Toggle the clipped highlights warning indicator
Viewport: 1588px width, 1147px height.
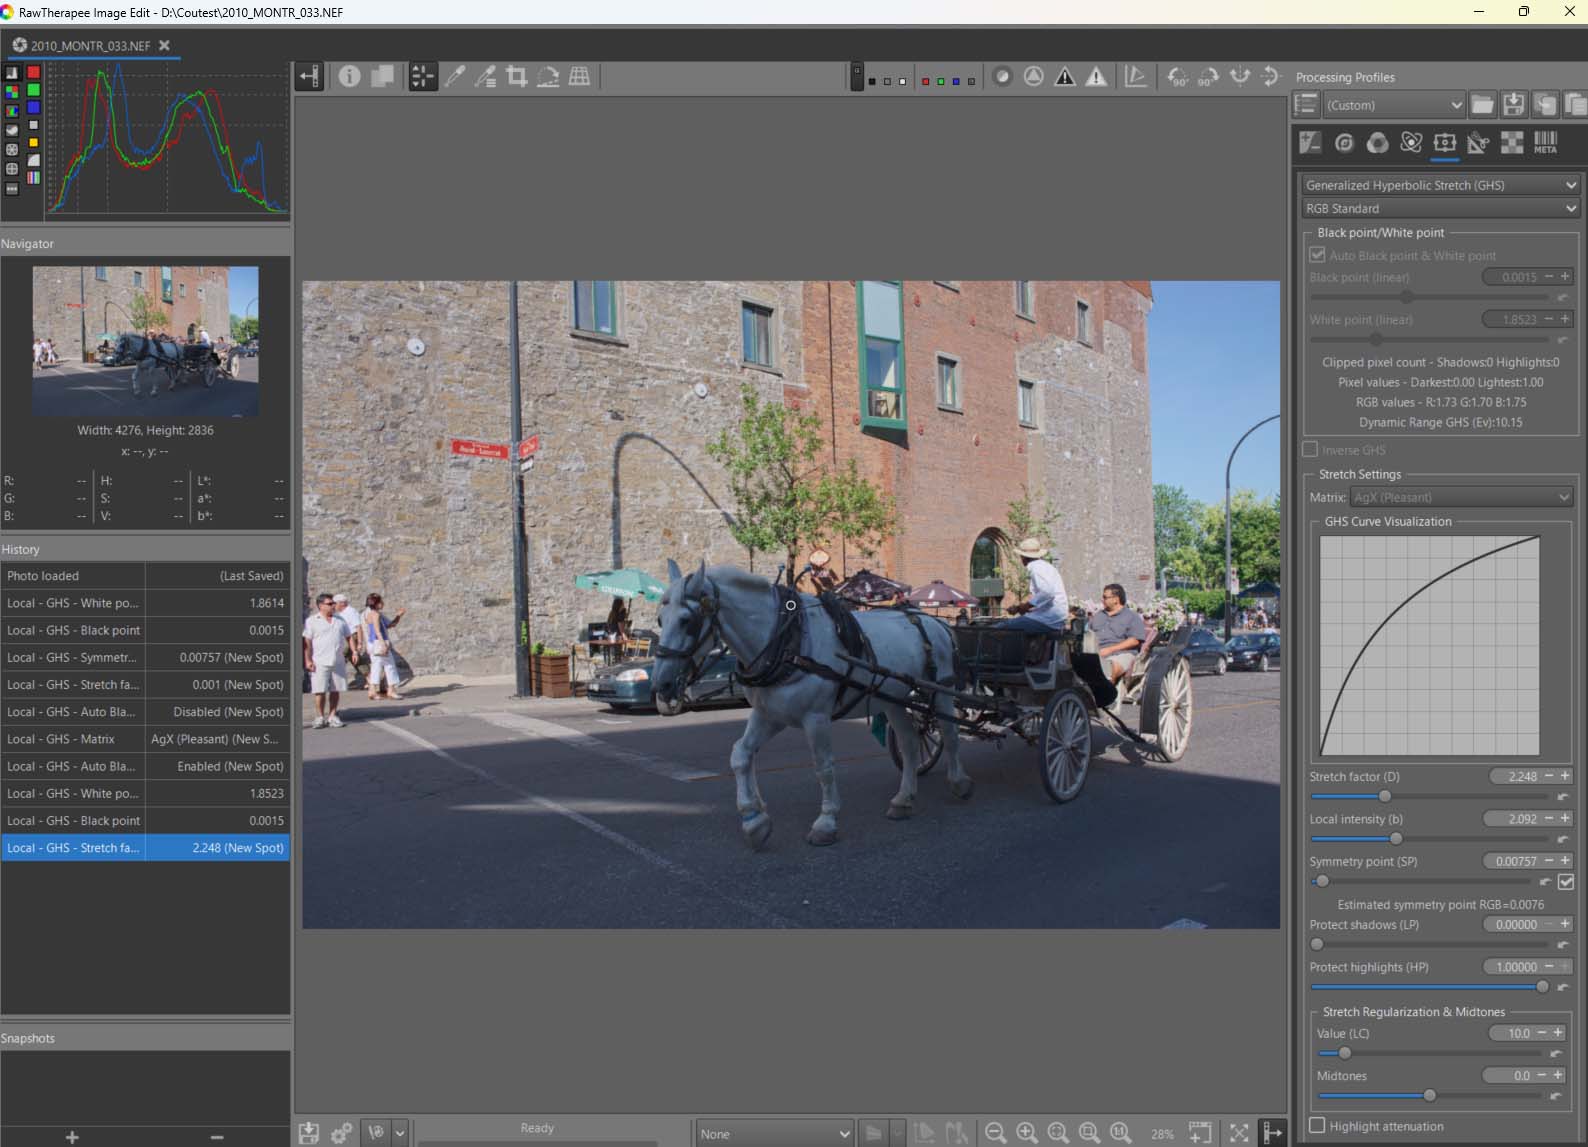(1096, 77)
